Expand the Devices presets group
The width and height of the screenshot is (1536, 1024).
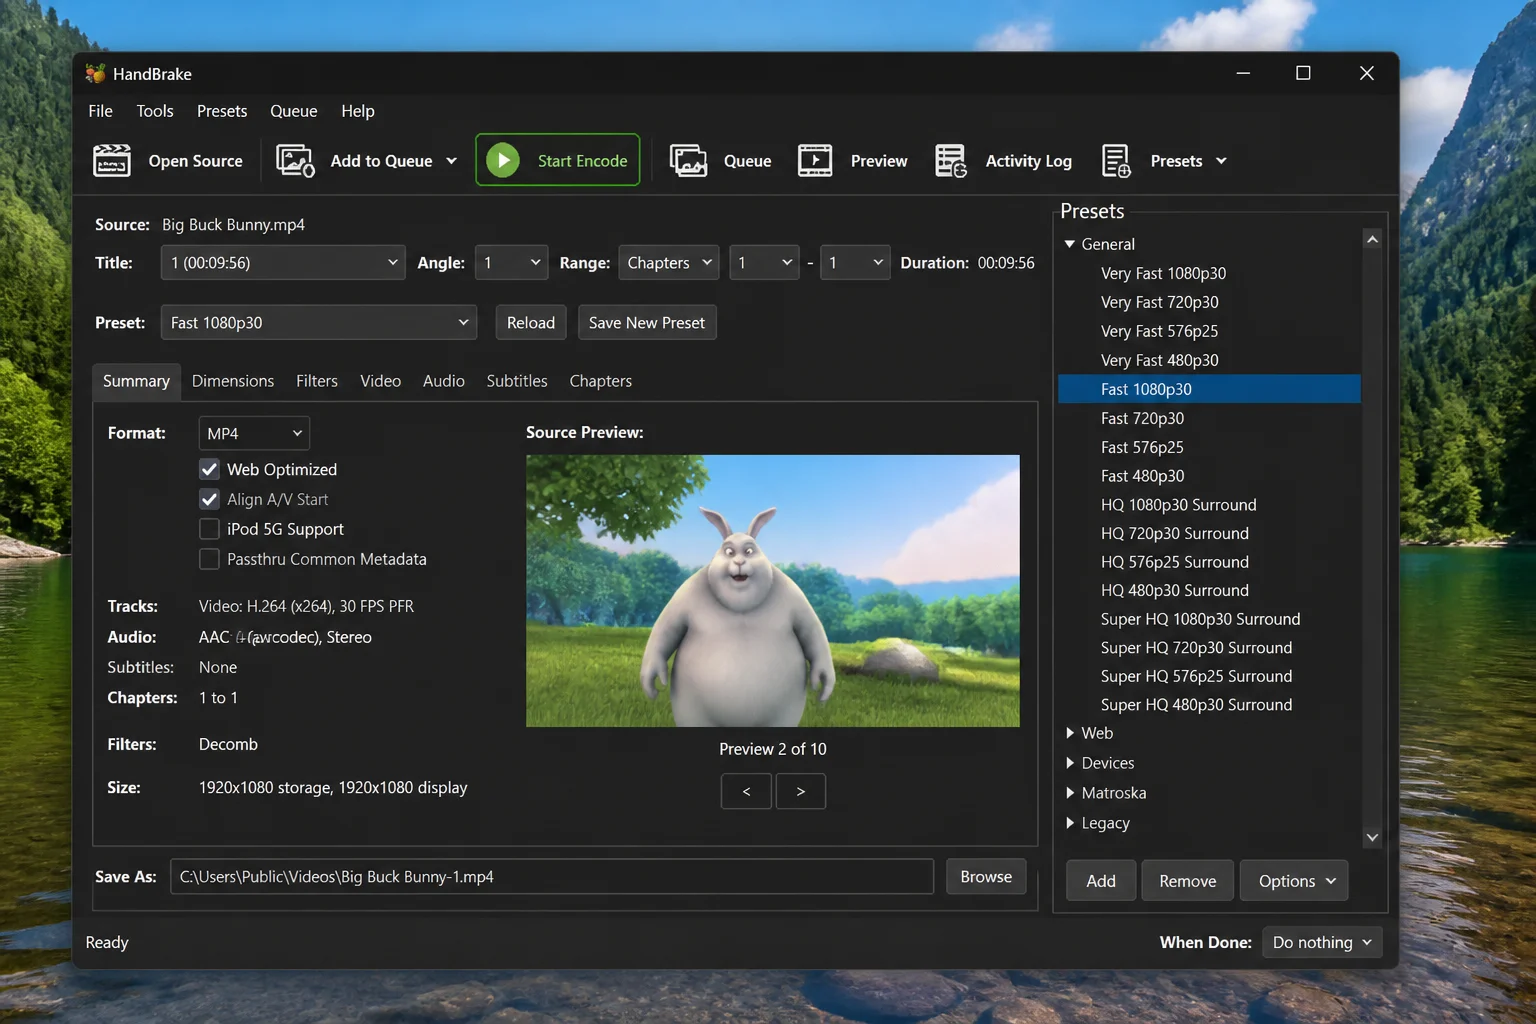coord(1070,763)
